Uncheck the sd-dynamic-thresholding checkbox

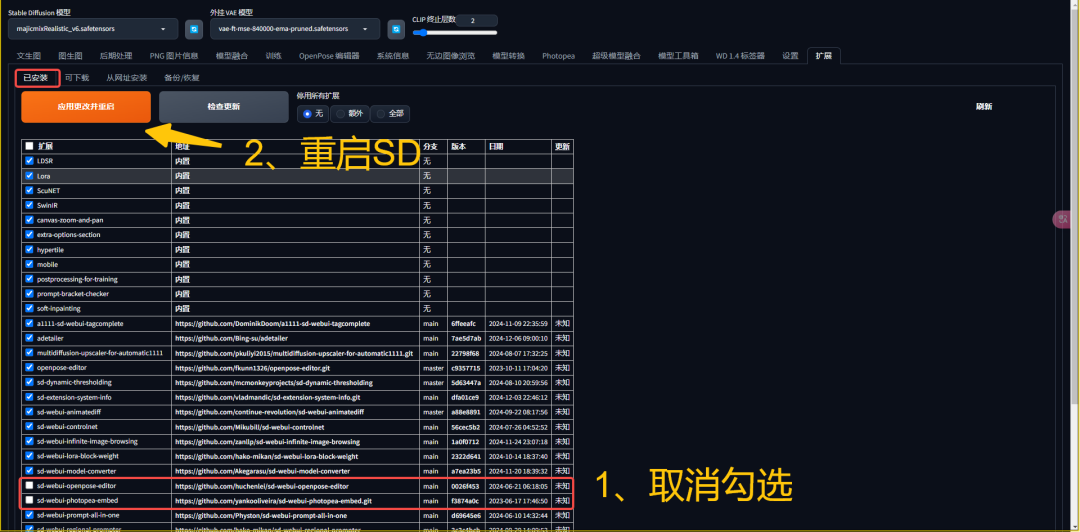(x=29, y=382)
